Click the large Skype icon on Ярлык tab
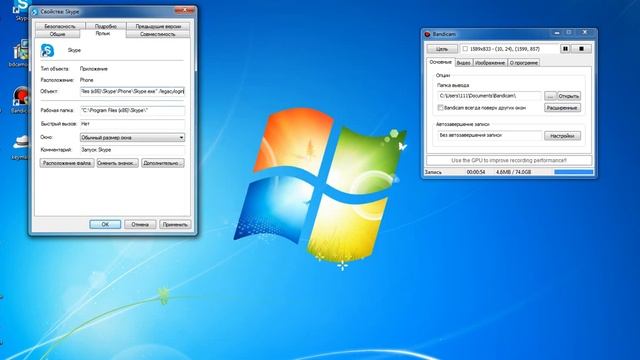Screen dimensions: 640x360 (47, 50)
